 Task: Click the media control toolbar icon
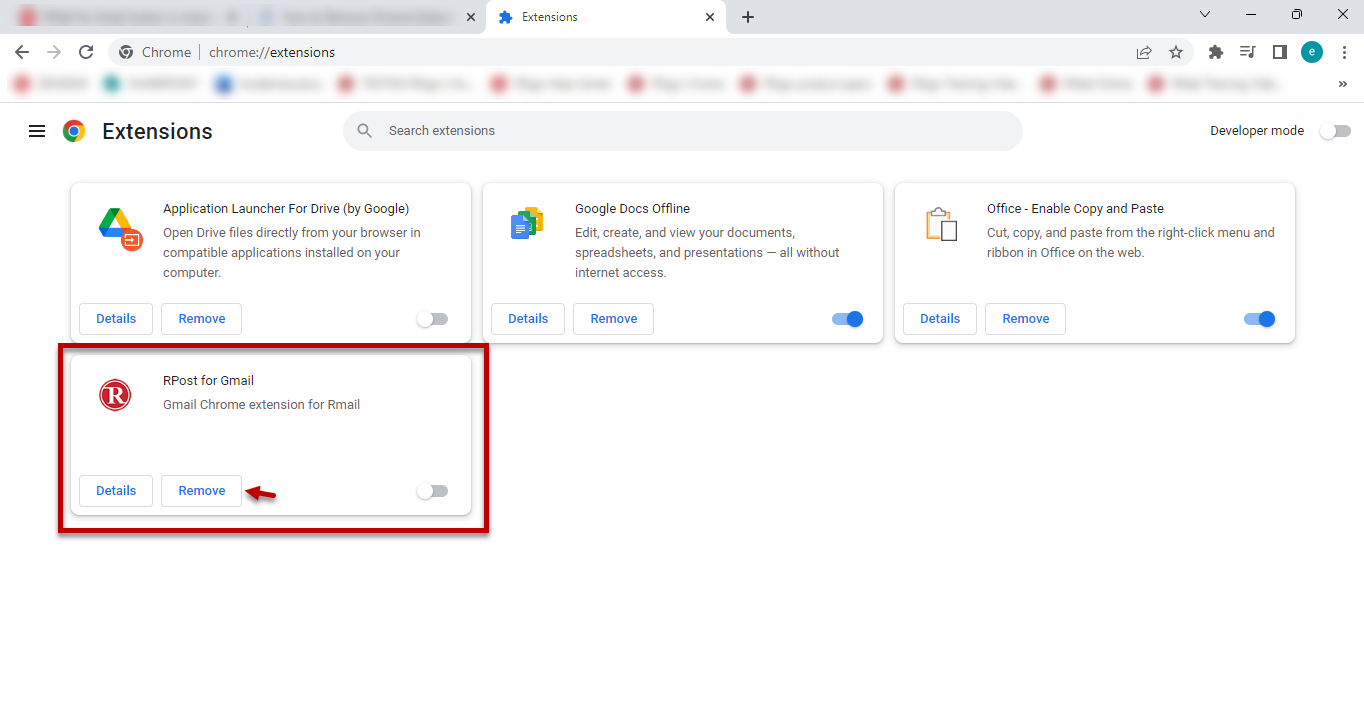(1247, 52)
